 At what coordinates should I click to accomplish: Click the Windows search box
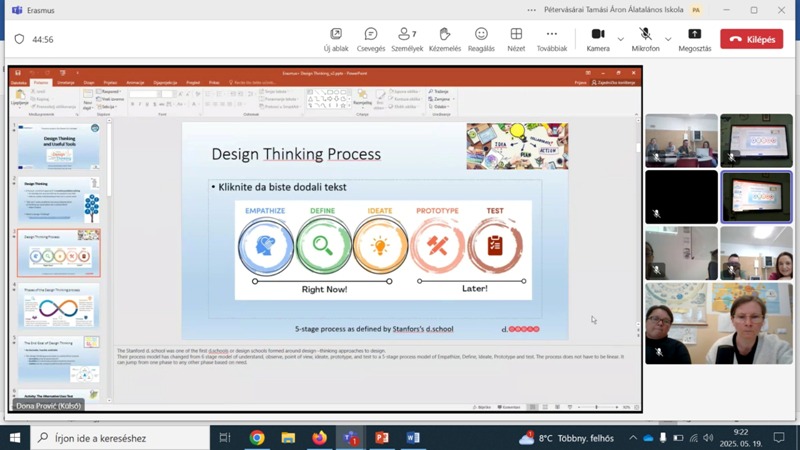coord(120,438)
